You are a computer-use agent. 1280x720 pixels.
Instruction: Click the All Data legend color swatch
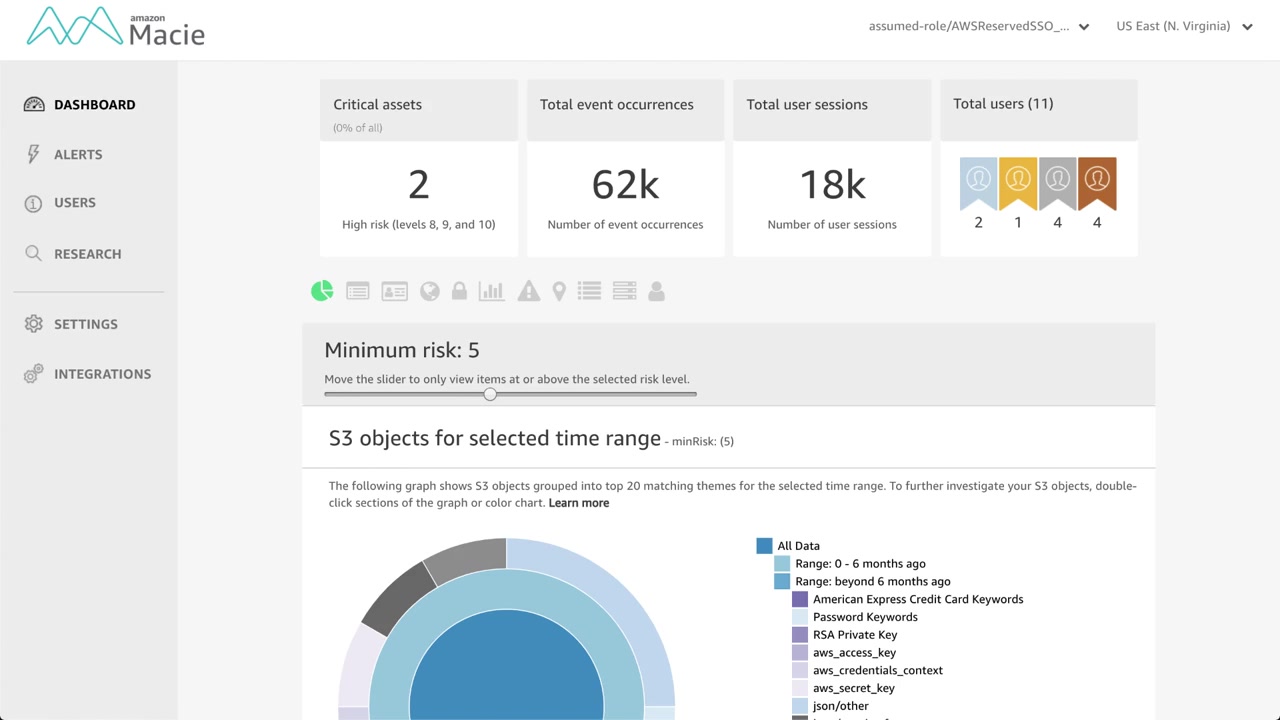point(765,546)
